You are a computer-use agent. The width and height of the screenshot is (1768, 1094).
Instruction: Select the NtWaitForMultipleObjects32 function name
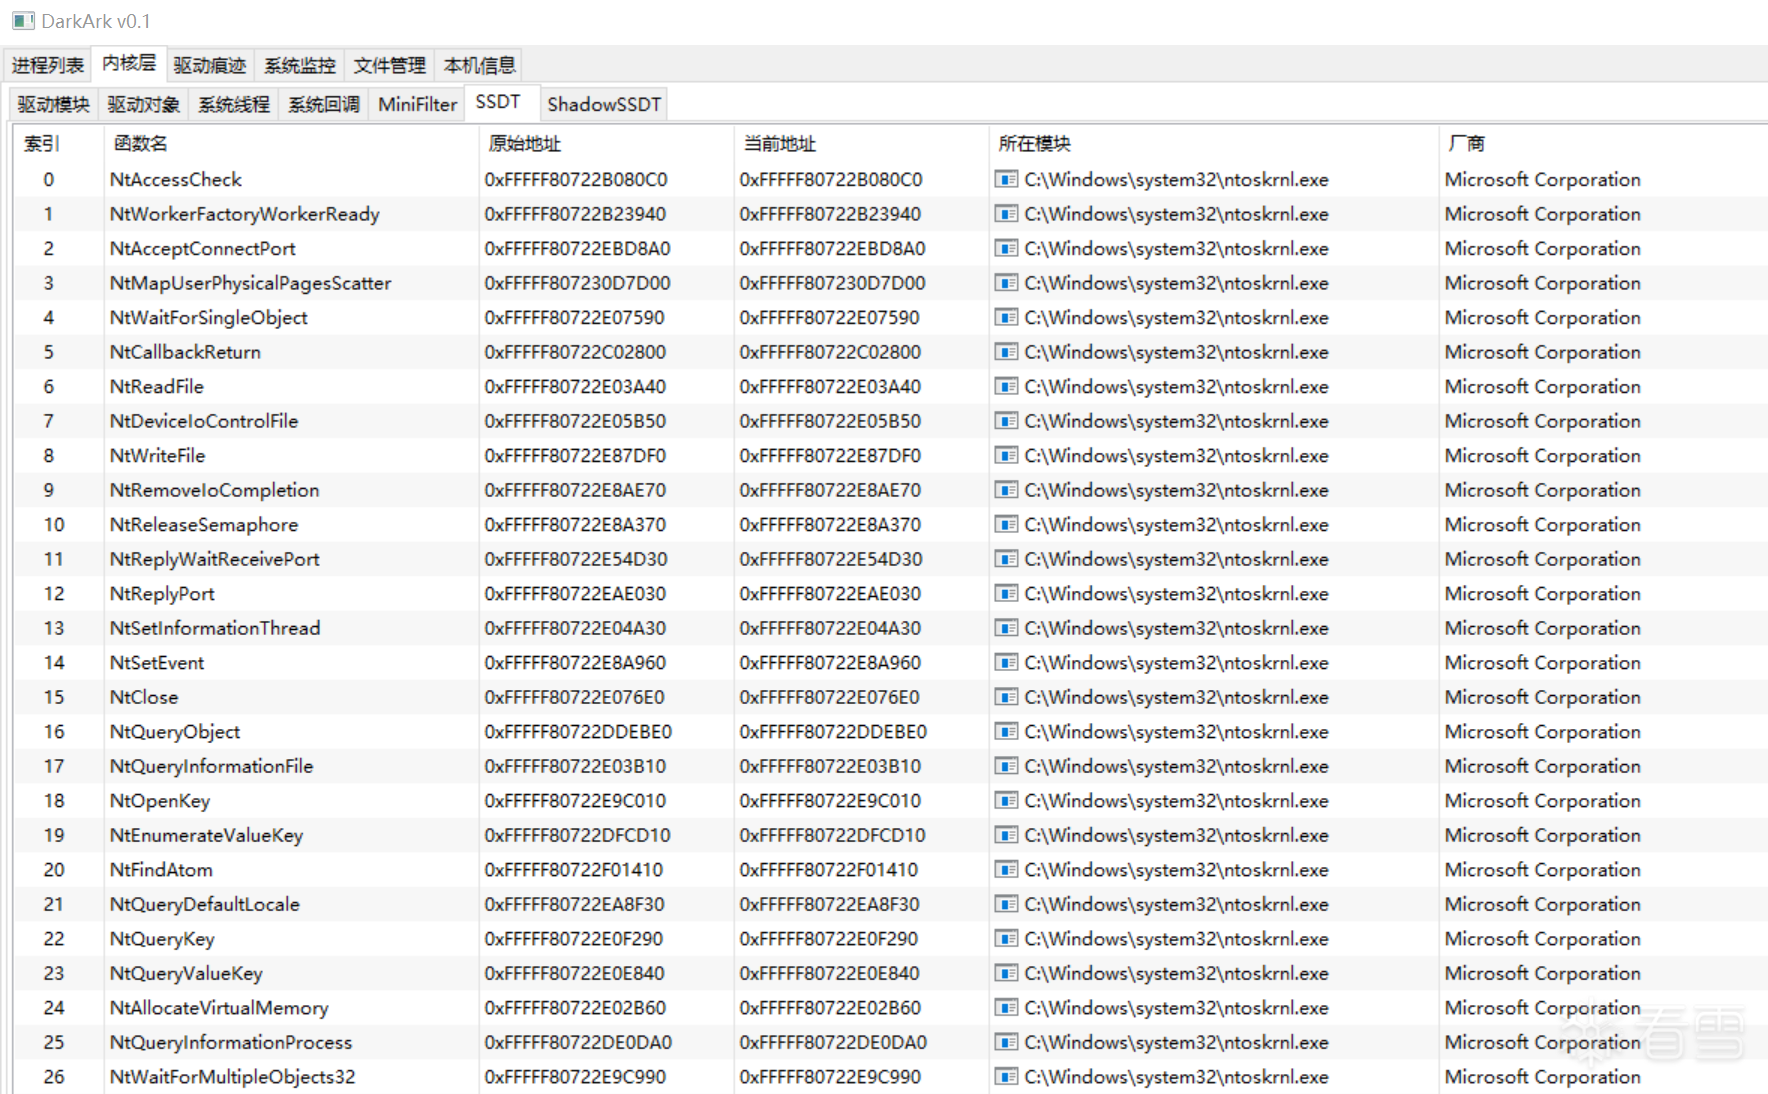[232, 1077]
